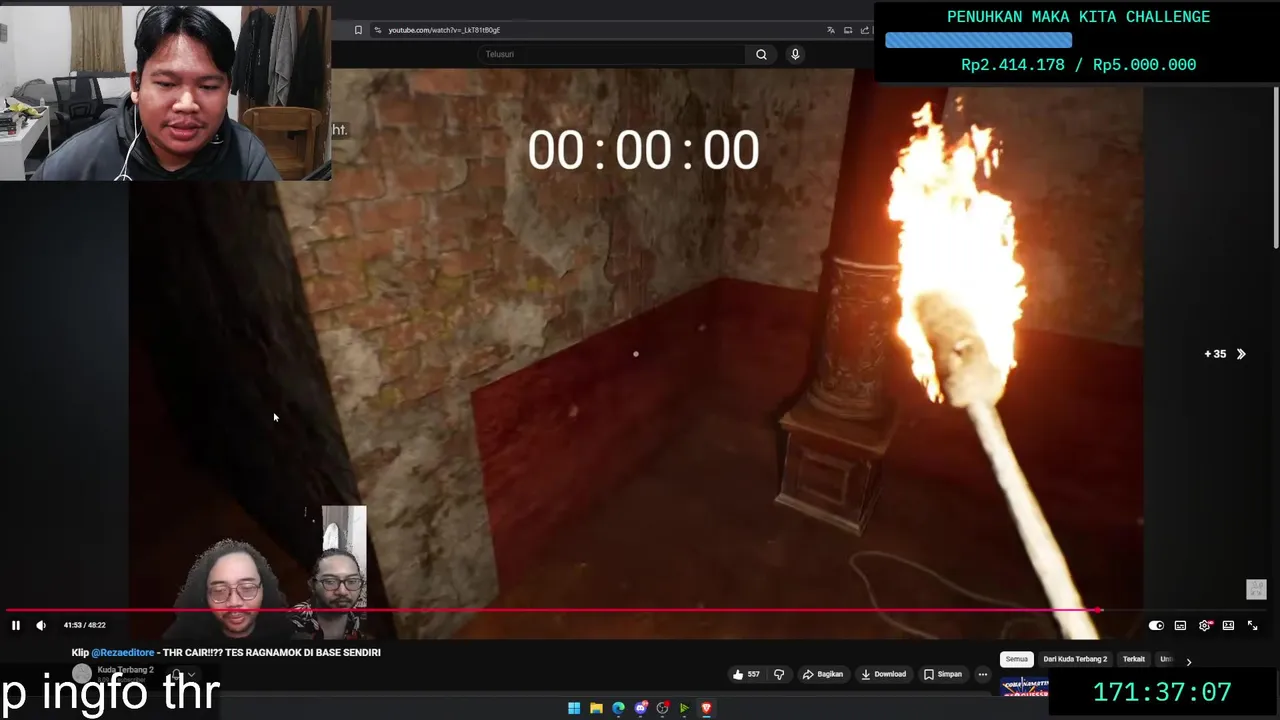
Task: Start voice search with the microphone
Action: pos(795,54)
